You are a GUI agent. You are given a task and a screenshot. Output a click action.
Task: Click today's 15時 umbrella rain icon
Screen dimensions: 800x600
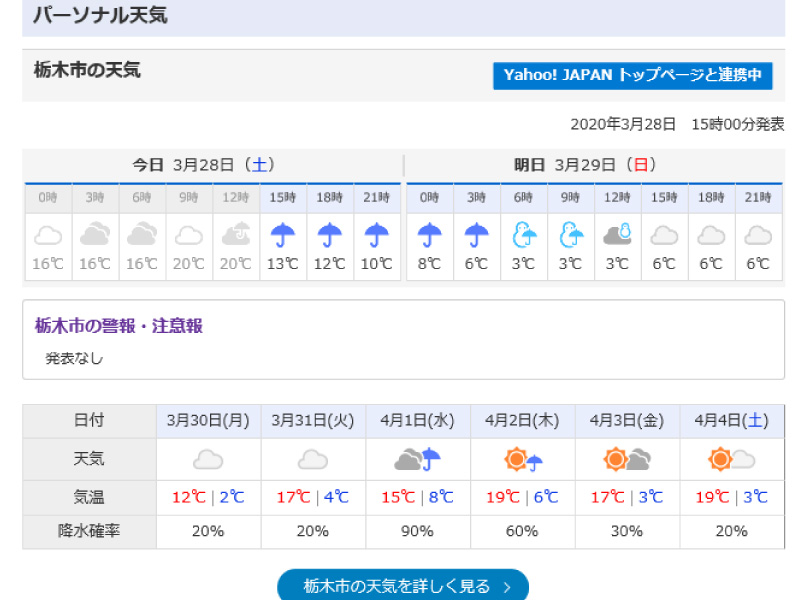point(283,235)
